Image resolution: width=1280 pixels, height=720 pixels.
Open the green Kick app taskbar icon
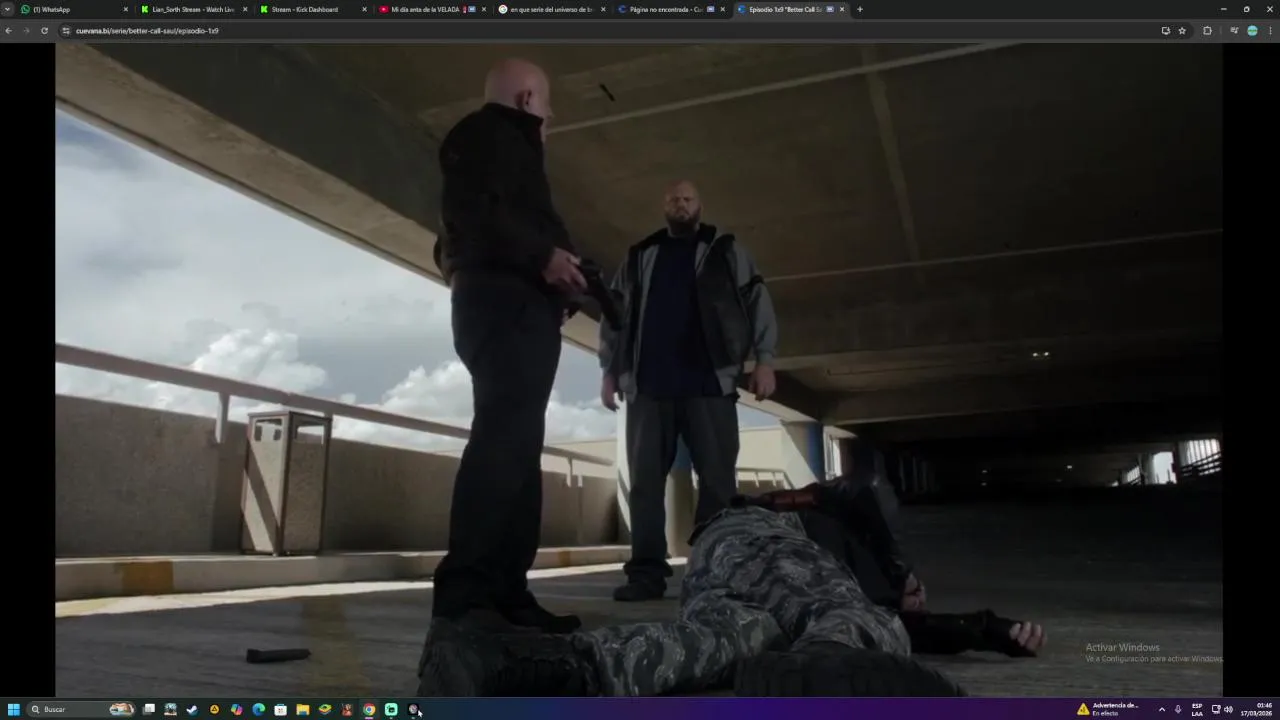391,709
